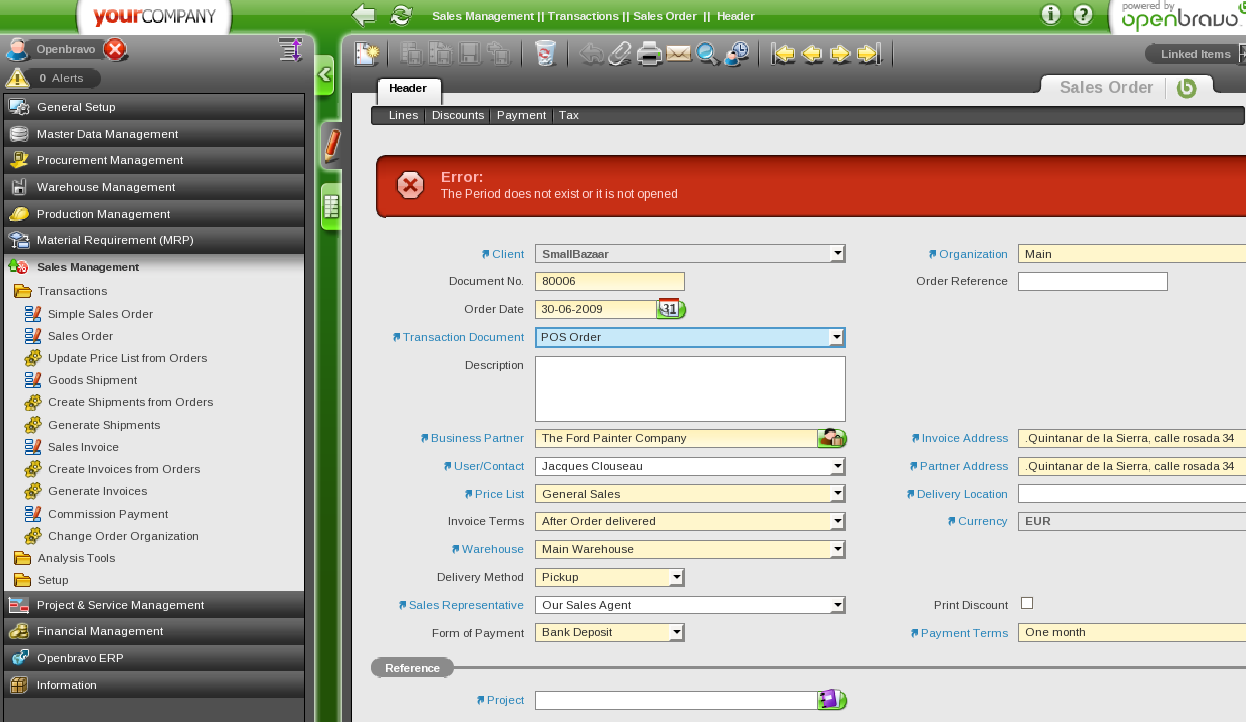Click the Openbravo logo beside Sales Order title
Viewport: 1246px width, 722px height.
(x=1186, y=88)
